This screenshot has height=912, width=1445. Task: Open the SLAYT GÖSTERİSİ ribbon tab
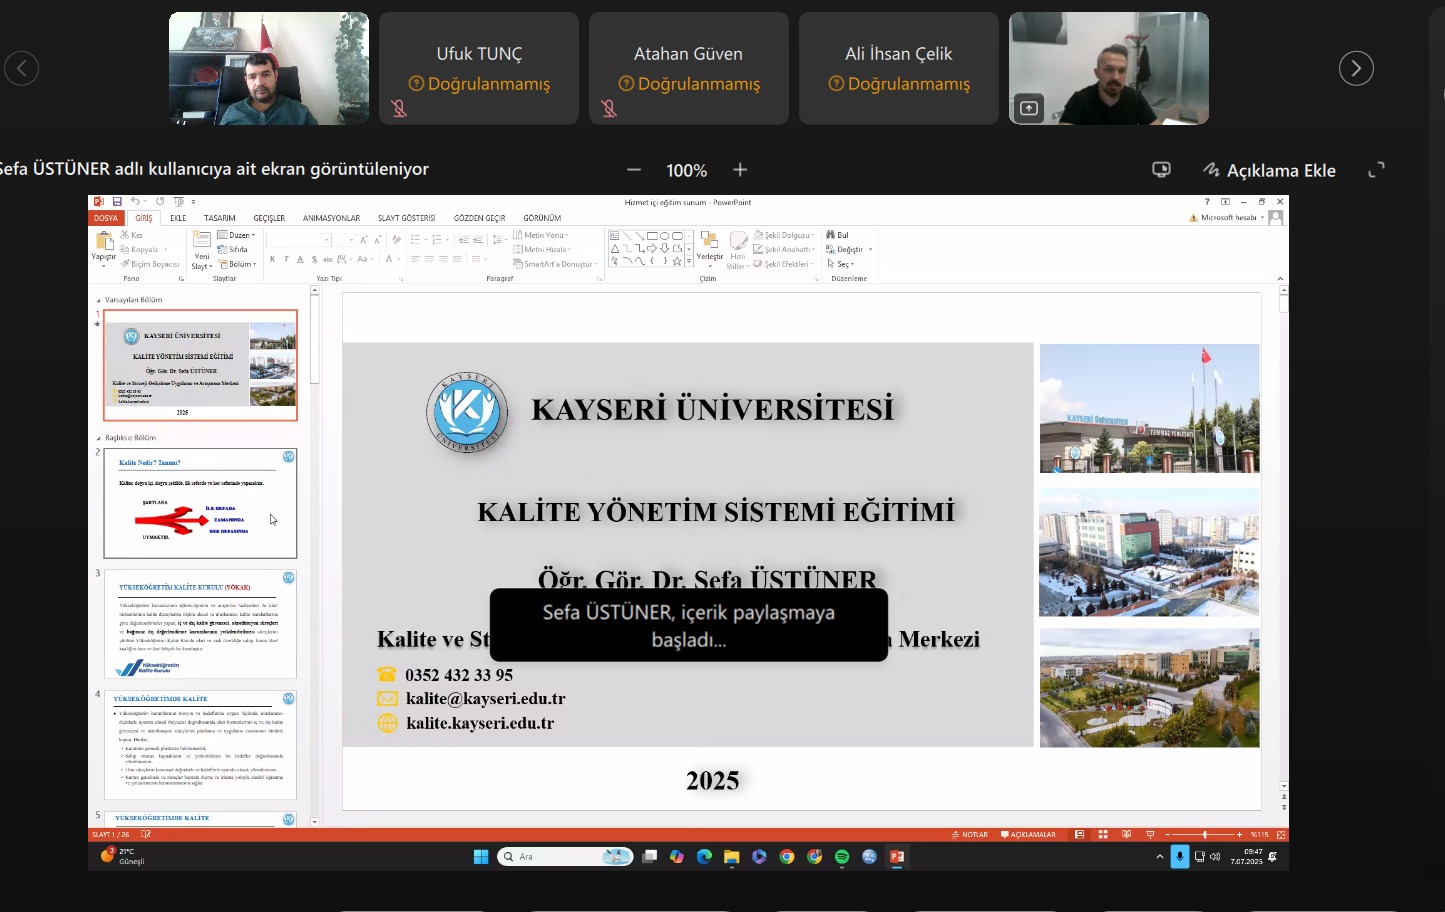tap(406, 218)
